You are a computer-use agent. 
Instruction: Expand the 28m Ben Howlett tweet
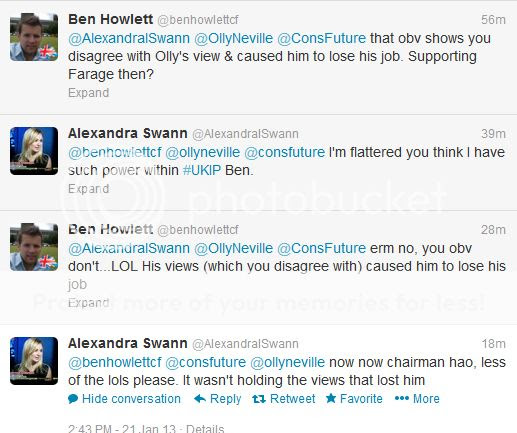click(x=89, y=303)
